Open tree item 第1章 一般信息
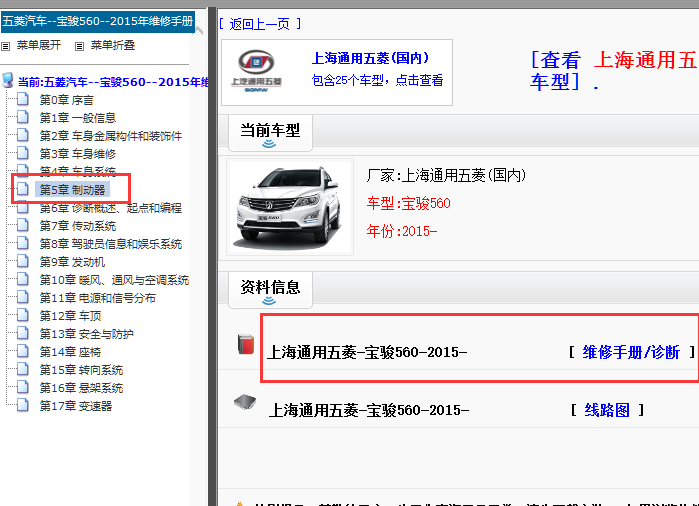Image resolution: width=699 pixels, height=506 pixels. (x=78, y=118)
